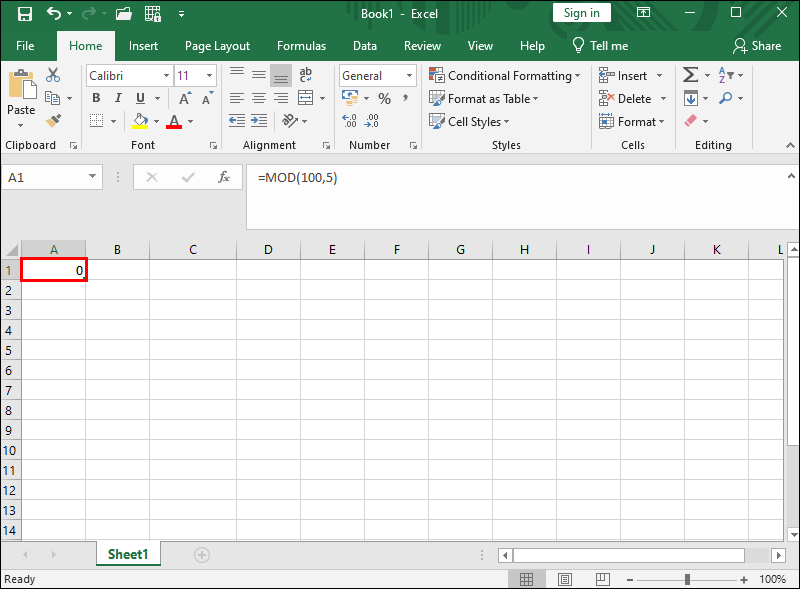The width and height of the screenshot is (800, 589).
Task: Click the Undo arrow icon
Action: [54, 13]
